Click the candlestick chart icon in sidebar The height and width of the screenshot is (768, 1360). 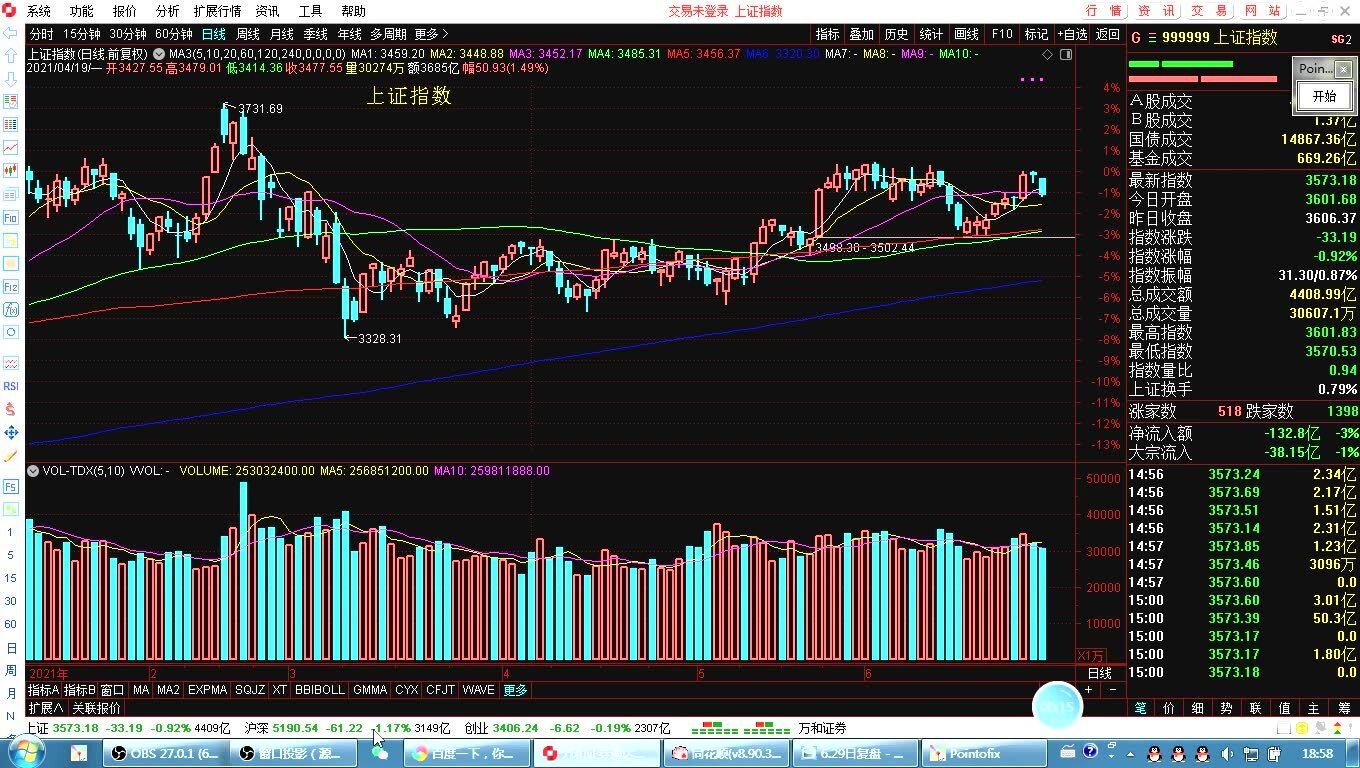click(x=11, y=170)
